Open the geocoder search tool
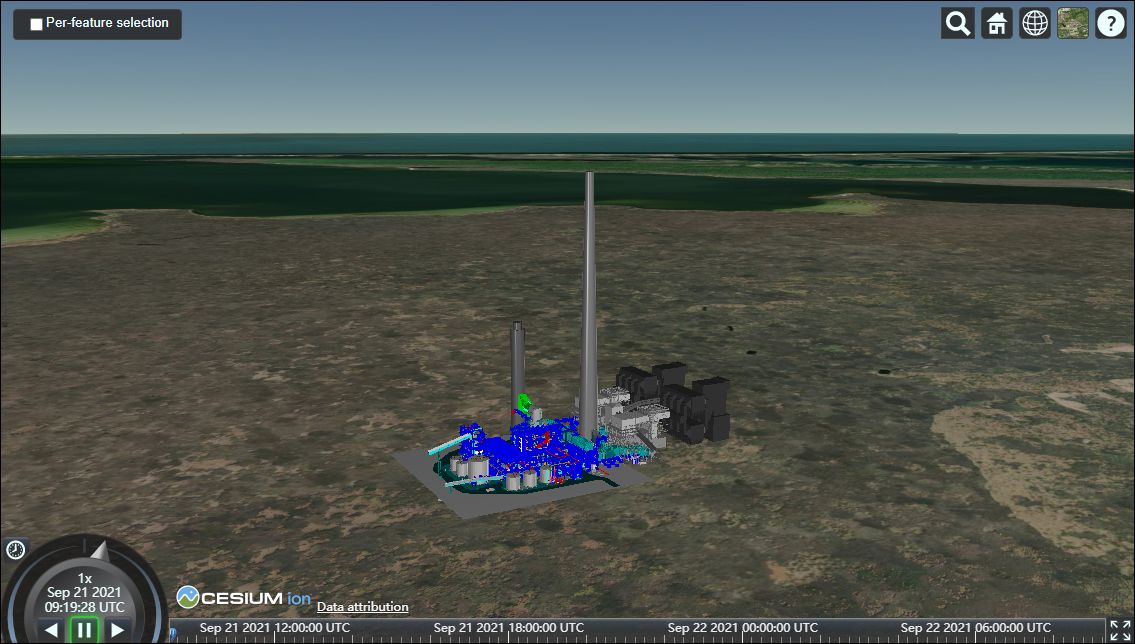The height and width of the screenshot is (644, 1135). [x=956, y=22]
